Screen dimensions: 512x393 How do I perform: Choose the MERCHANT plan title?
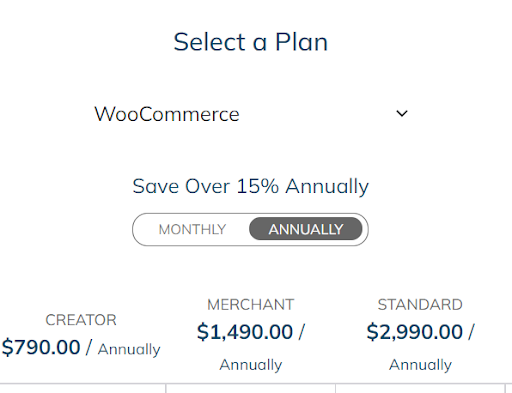coord(251,305)
